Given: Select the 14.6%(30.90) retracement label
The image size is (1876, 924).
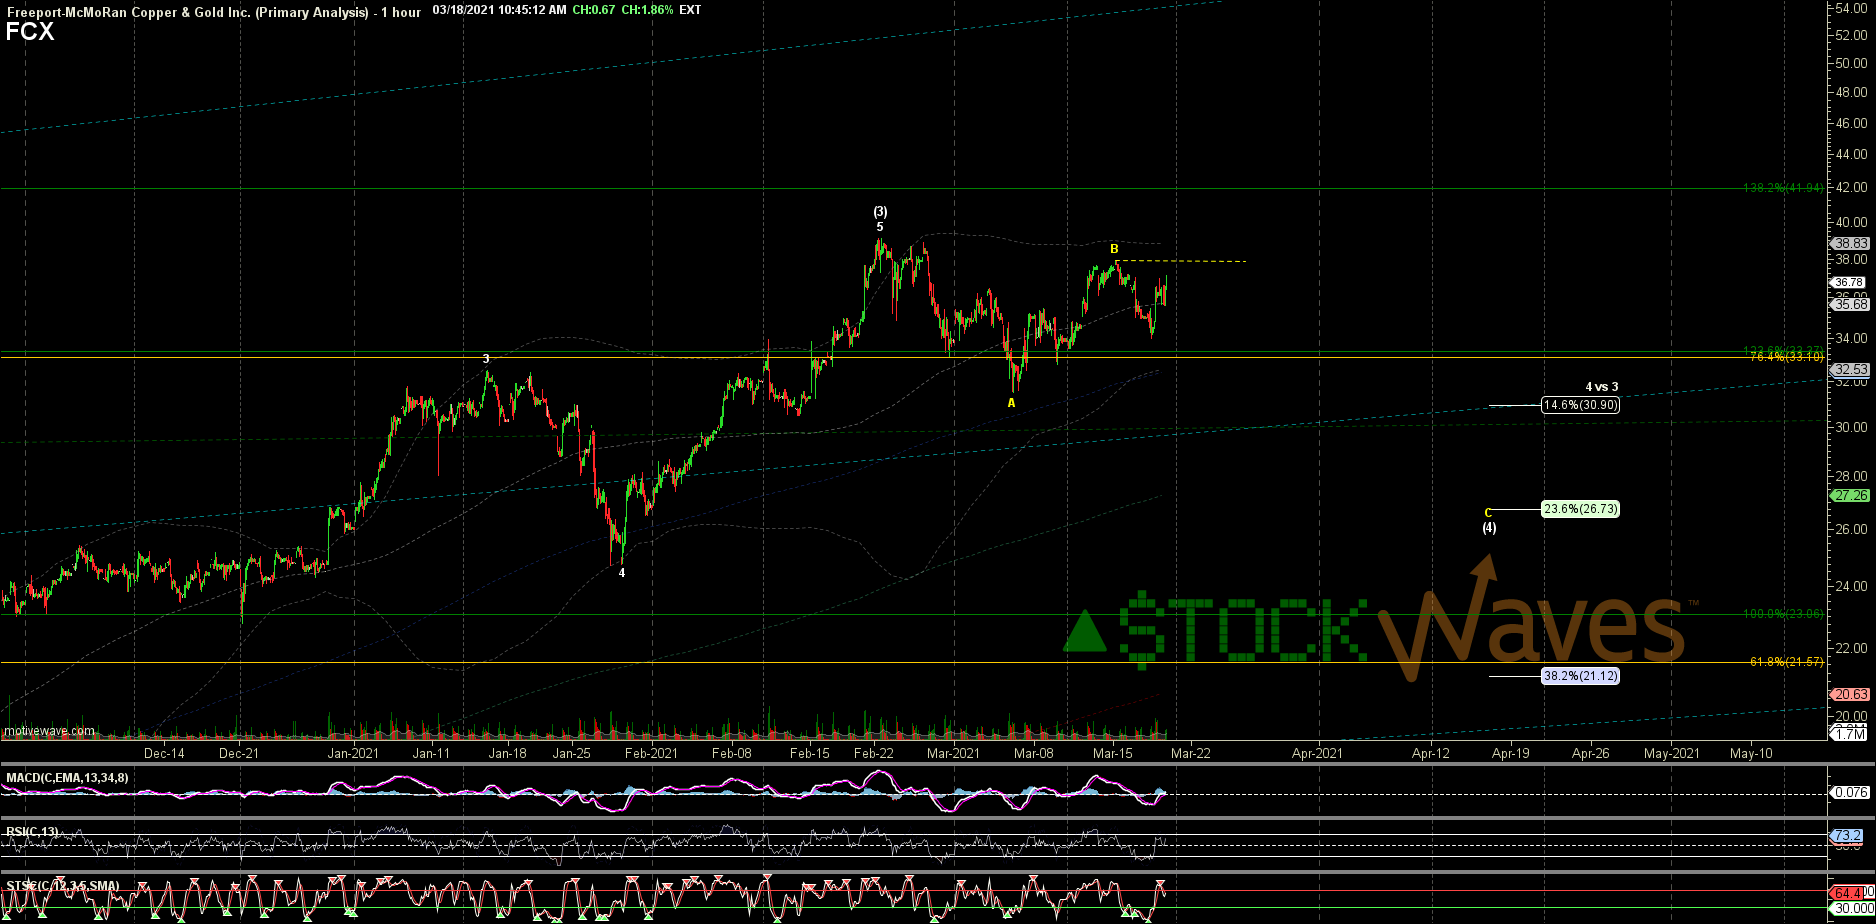Looking at the screenshot, I should pyautogui.click(x=1579, y=405).
